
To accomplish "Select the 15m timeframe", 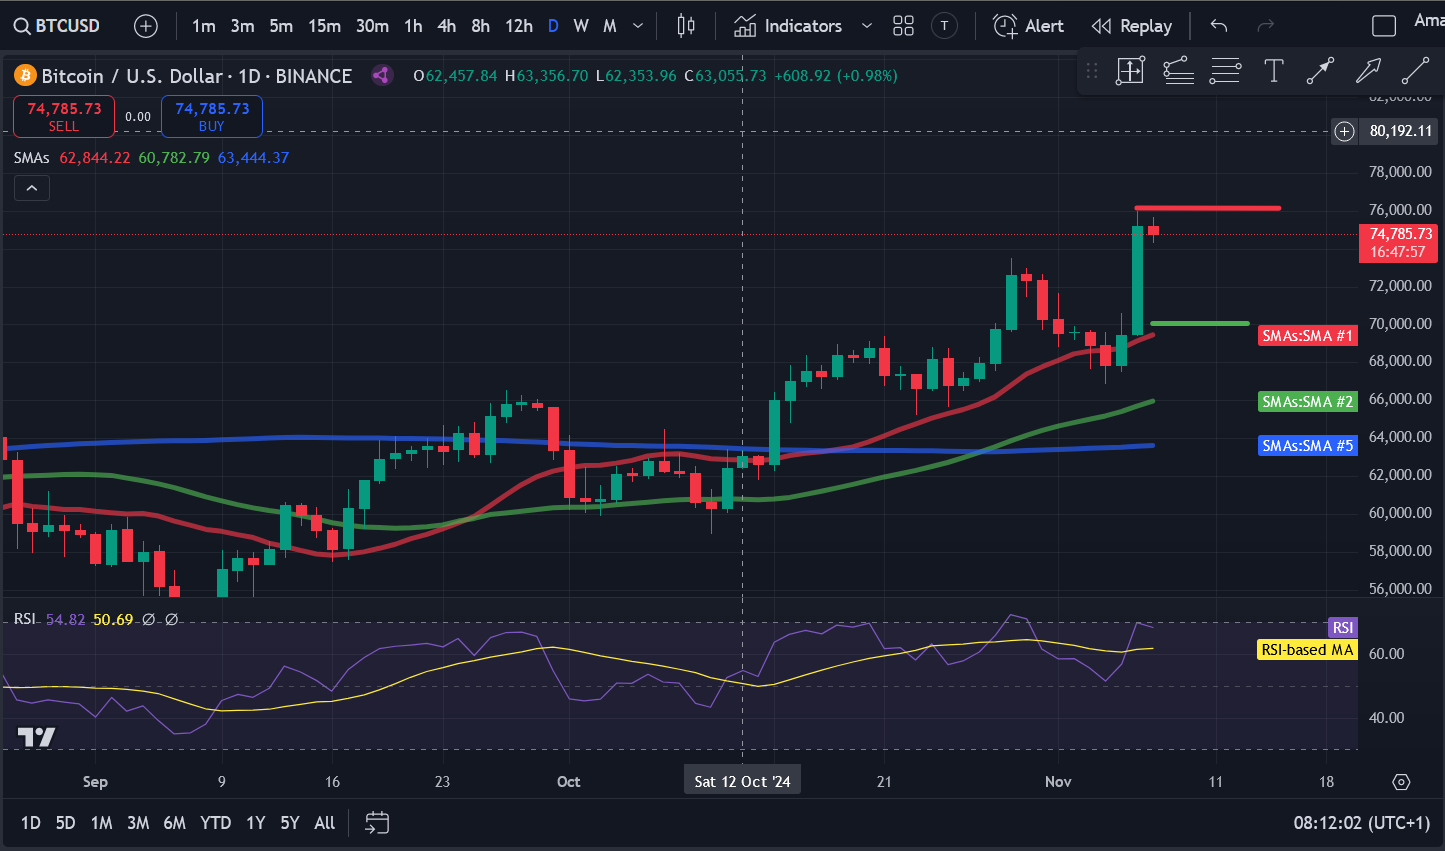I will 324,26.
